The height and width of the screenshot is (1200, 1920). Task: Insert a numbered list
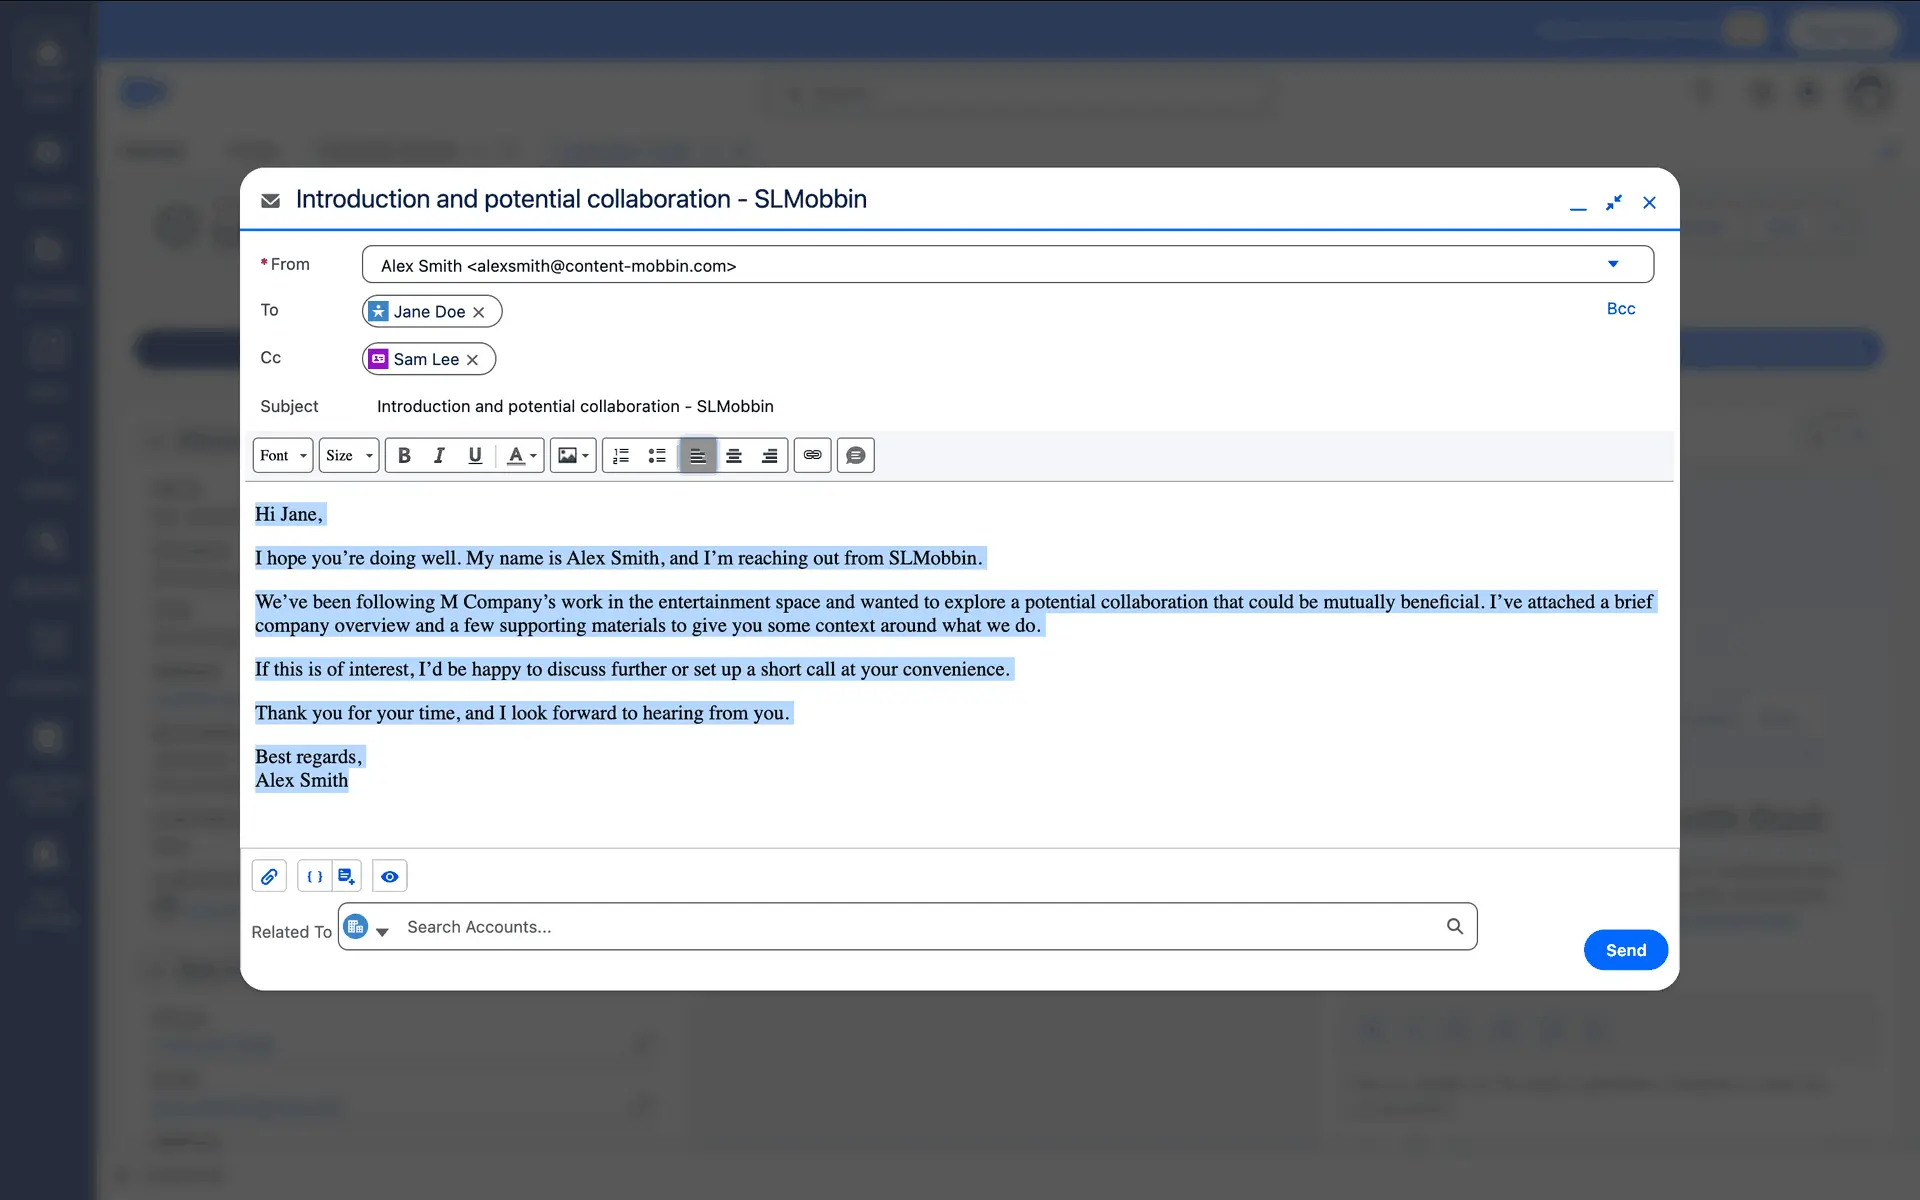[x=621, y=456]
